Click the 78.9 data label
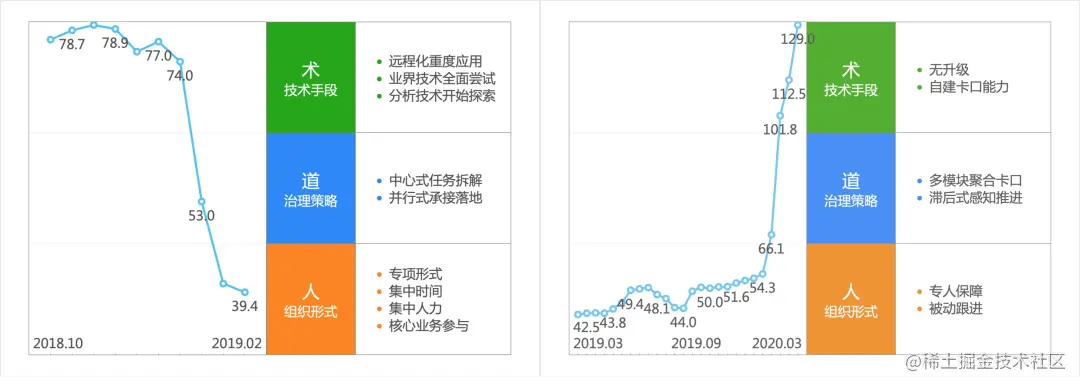Image resolution: width=1080 pixels, height=386 pixels. (115, 43)
